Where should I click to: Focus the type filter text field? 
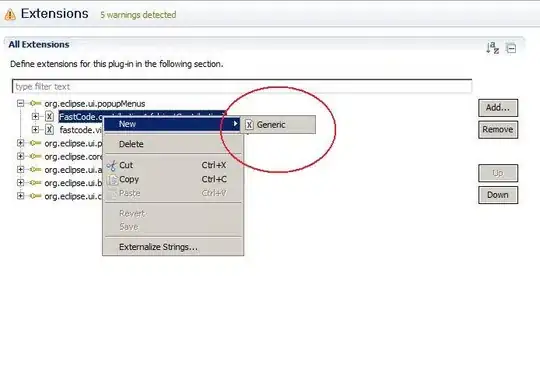(242, 86)
